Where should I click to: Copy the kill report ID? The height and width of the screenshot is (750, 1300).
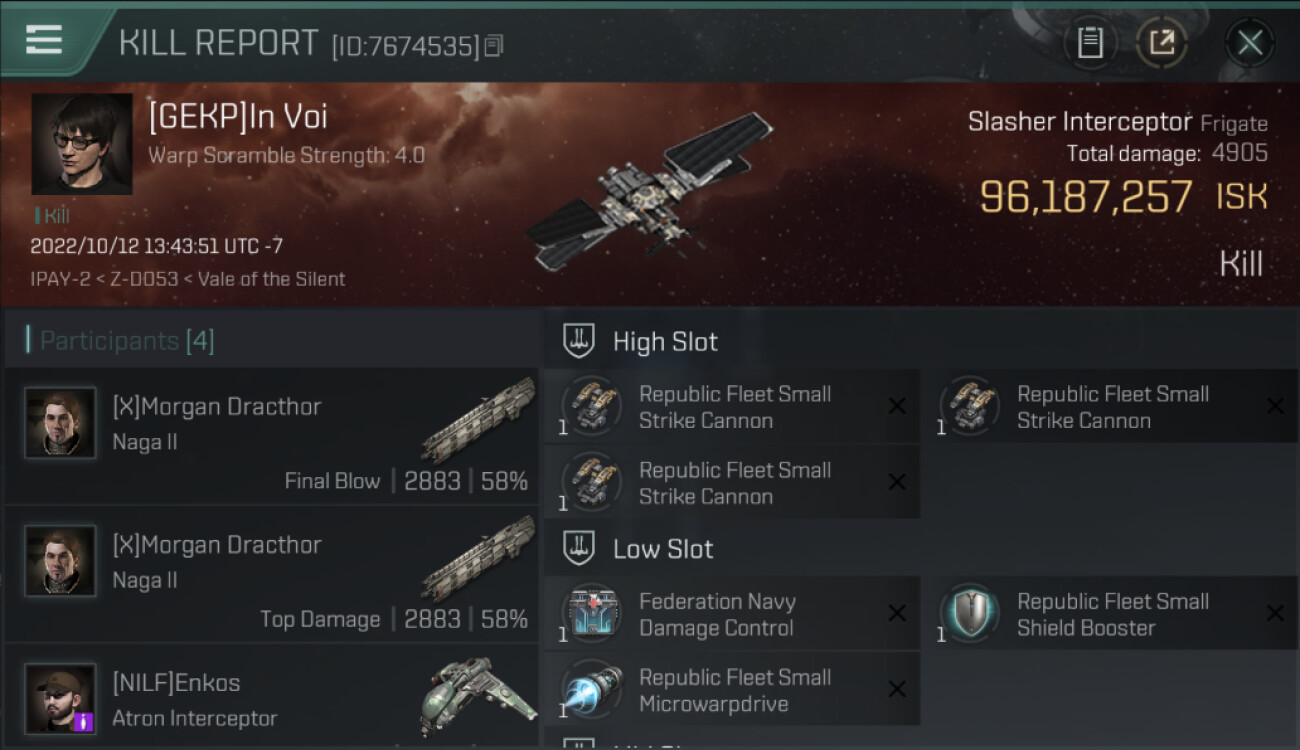(493, 46)
